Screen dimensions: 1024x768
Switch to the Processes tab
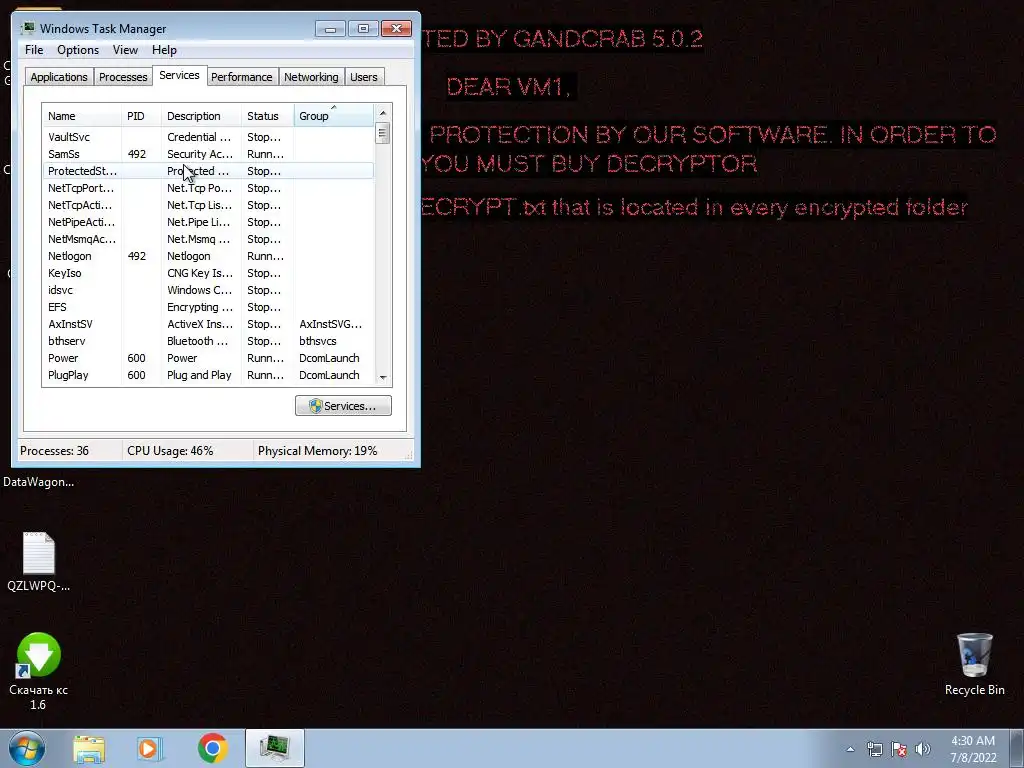[x=123, y=77]
